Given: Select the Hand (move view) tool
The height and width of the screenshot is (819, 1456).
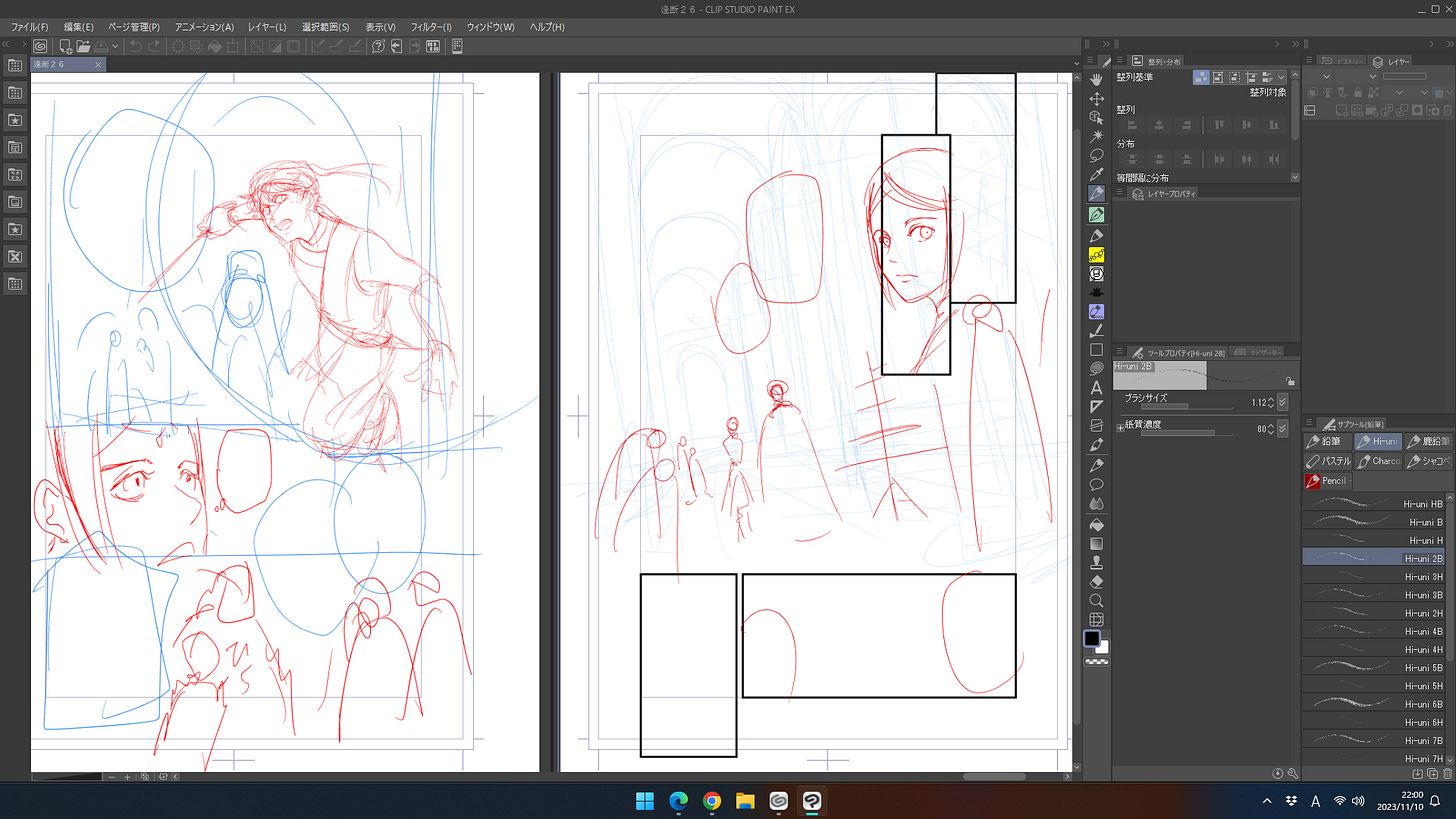Looking at the screenshot, I should tap(1096, 79).
